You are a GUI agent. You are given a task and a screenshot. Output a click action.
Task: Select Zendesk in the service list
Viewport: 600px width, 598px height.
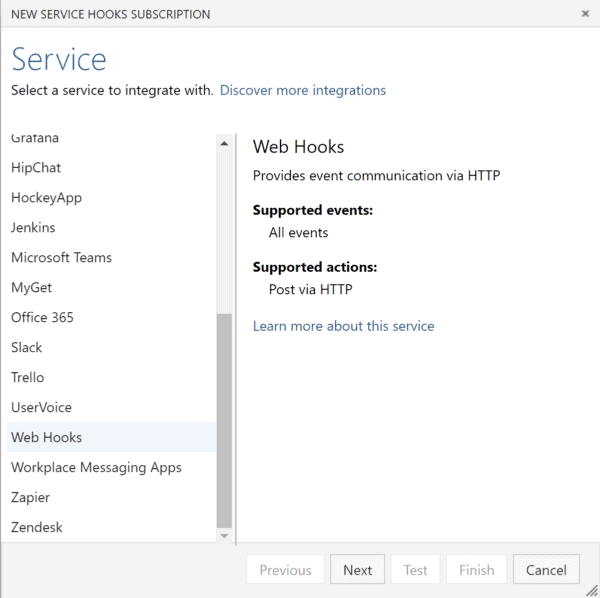37,527
